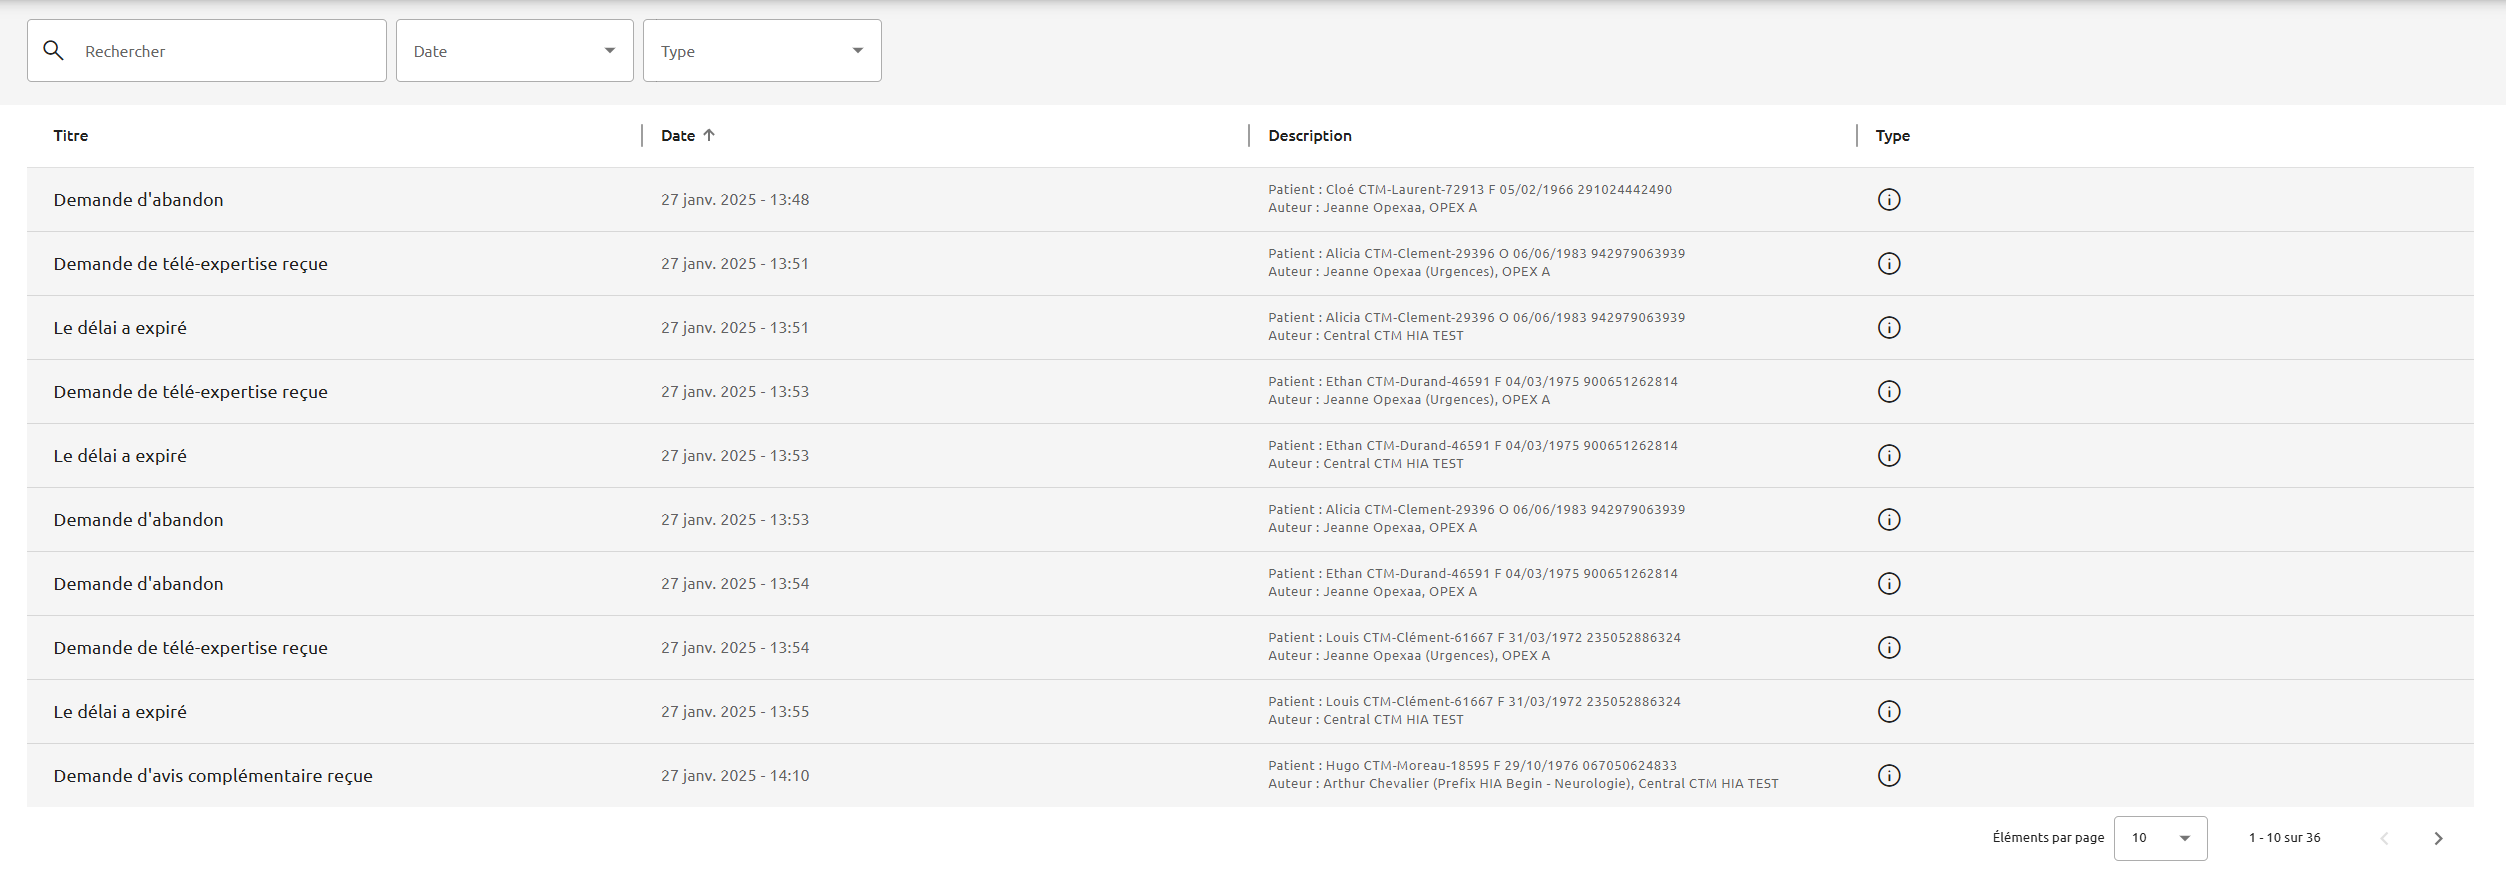Click the Type column header

pos(1893,136)
